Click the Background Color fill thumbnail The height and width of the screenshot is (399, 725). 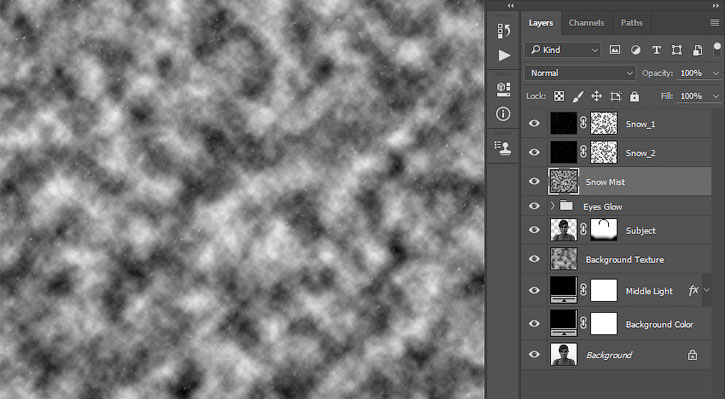click(x=564, y=323)
